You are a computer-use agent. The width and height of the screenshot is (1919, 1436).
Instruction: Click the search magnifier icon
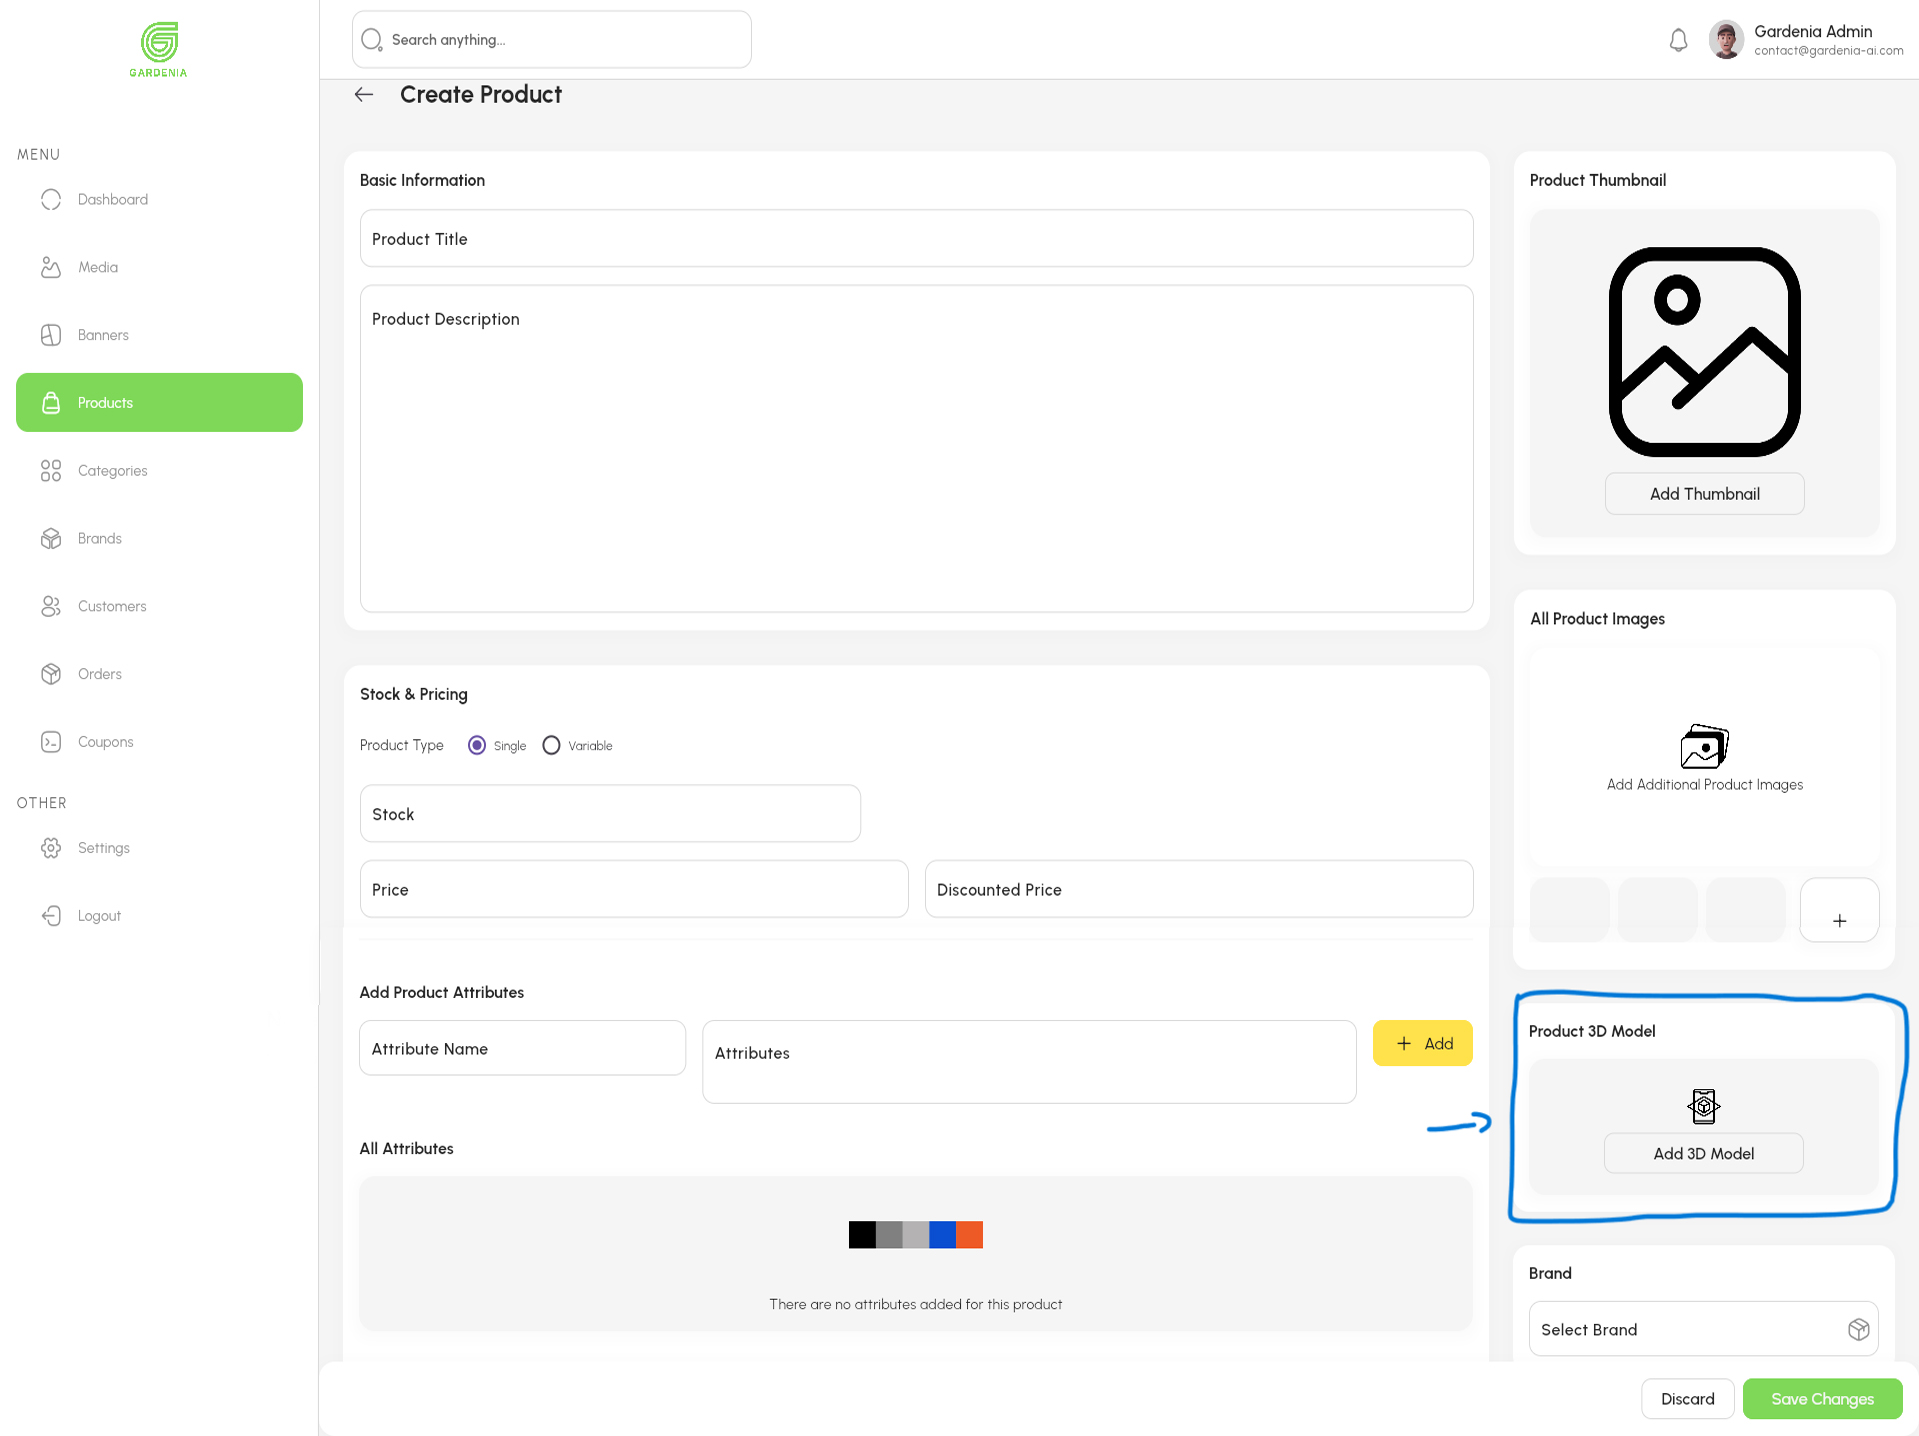click(x=372, y=40)
